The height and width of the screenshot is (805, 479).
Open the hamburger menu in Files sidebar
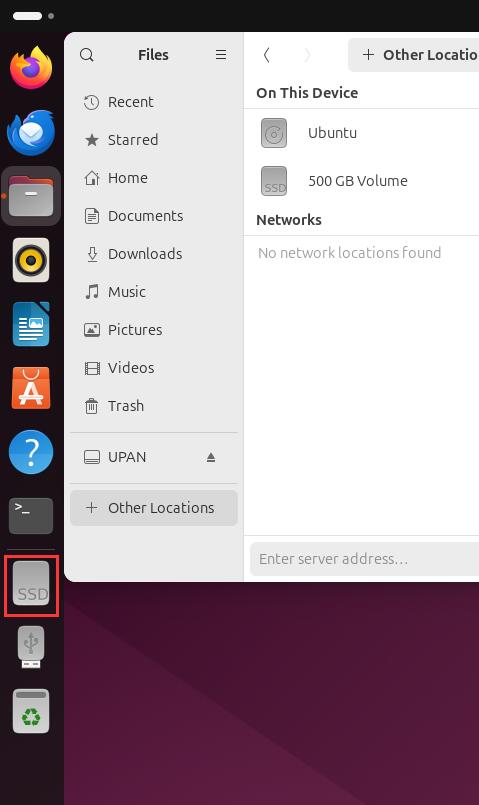pyautogui.click(x=221, y=54)
